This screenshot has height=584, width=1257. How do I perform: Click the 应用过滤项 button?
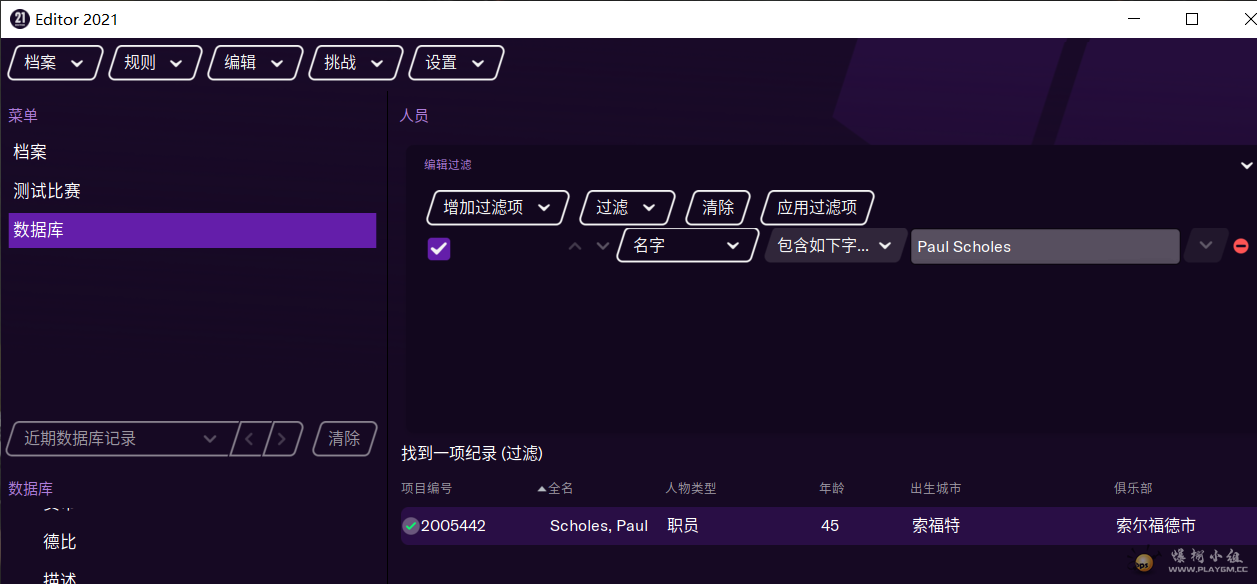[x=817, y=208]
